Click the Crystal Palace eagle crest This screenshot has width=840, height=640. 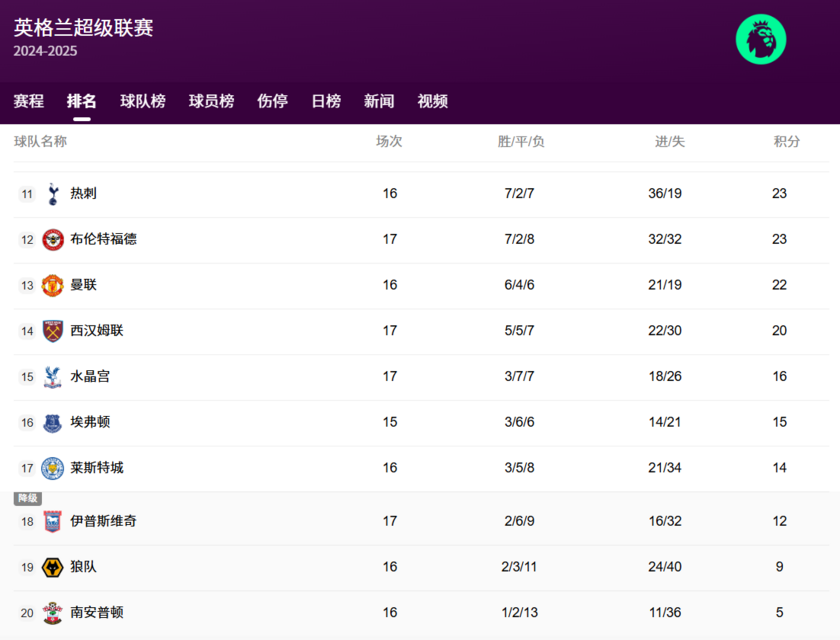(51, 376)
